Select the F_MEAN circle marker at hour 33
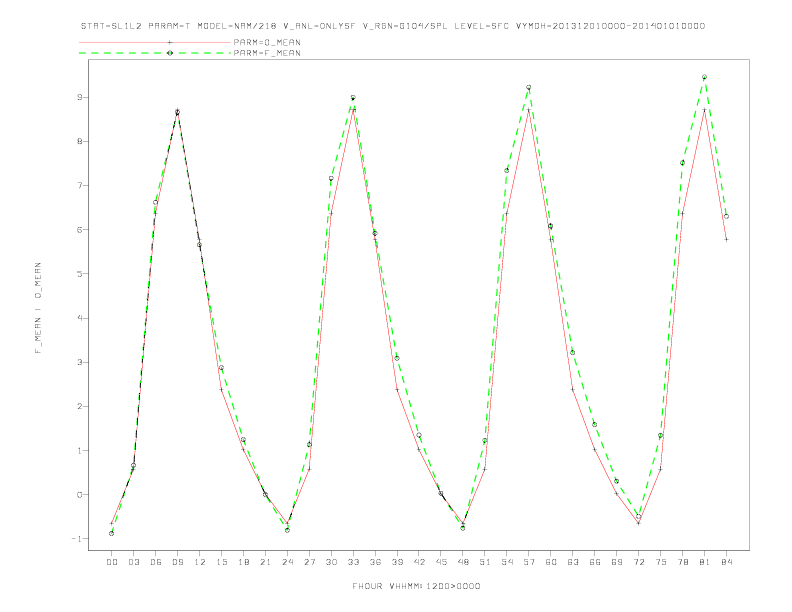Image resolution: width=792 pixels, height=612 pixels. (x=353, y=97)
